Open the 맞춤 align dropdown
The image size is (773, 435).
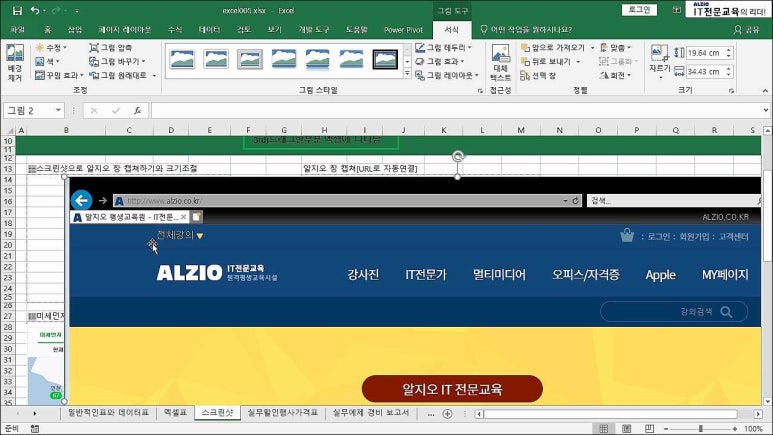pos(615,48)
